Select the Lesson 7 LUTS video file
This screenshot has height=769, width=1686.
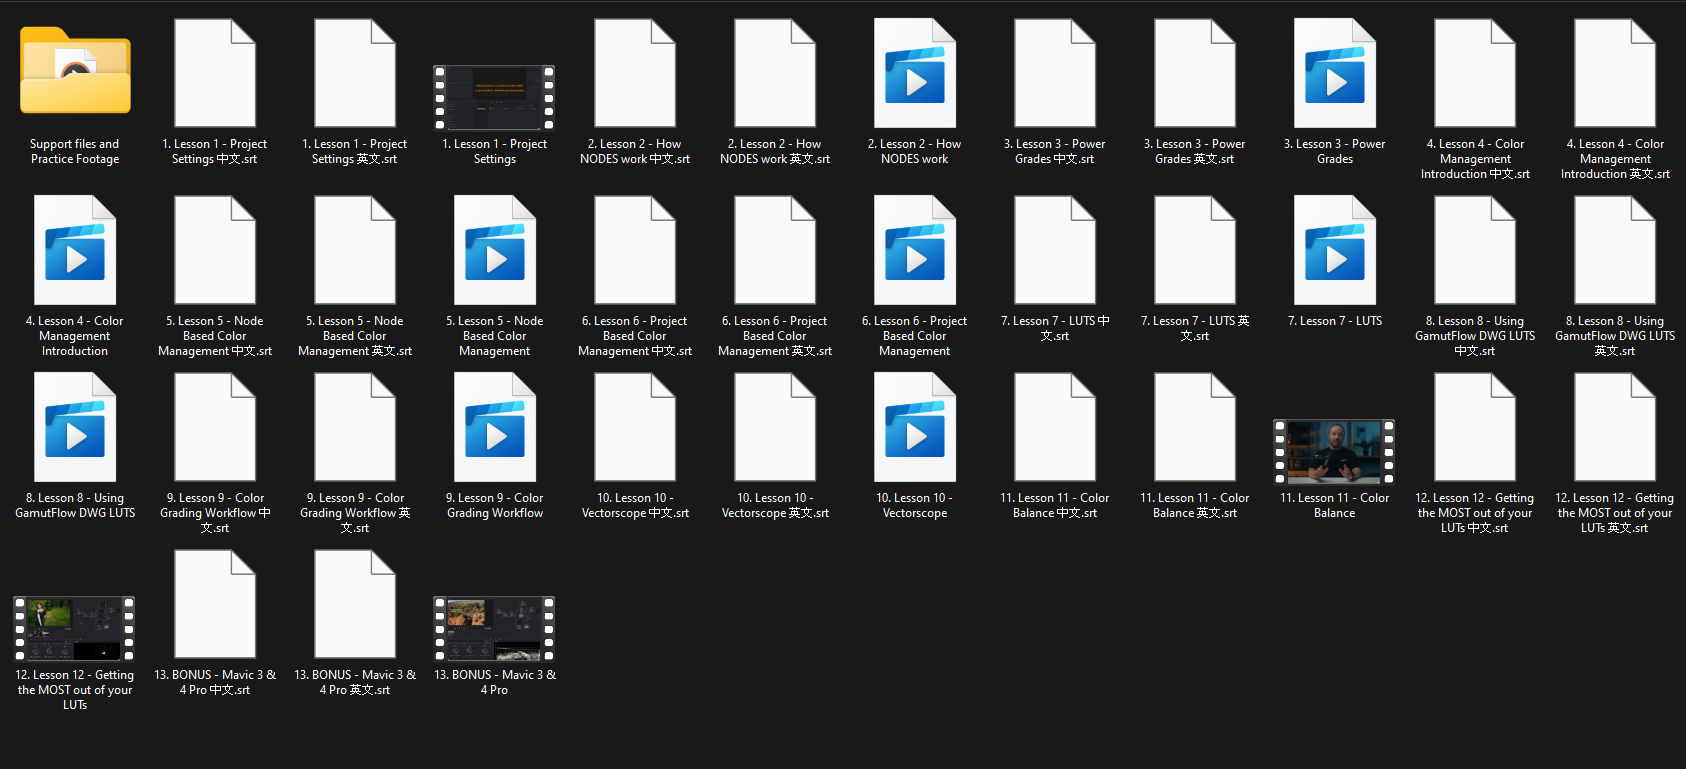(1335, 251)
